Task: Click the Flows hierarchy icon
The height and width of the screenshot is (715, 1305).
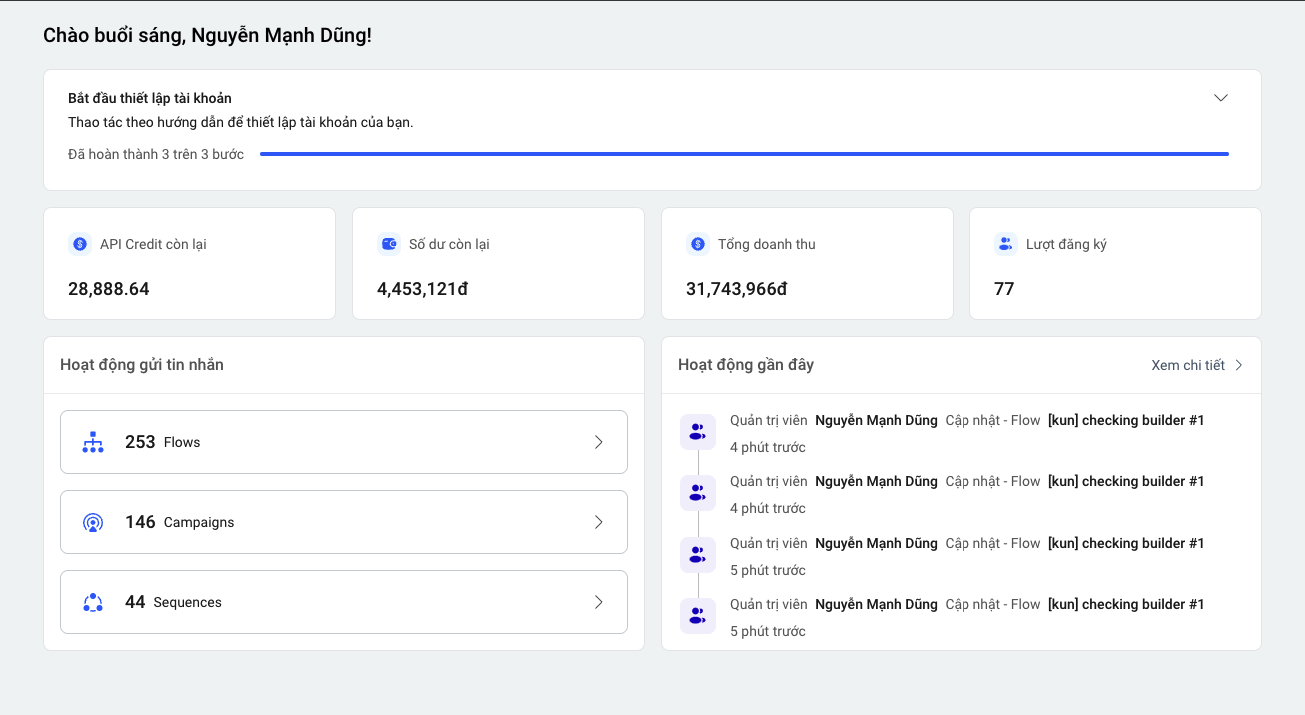Action: (x=93, y=442)
